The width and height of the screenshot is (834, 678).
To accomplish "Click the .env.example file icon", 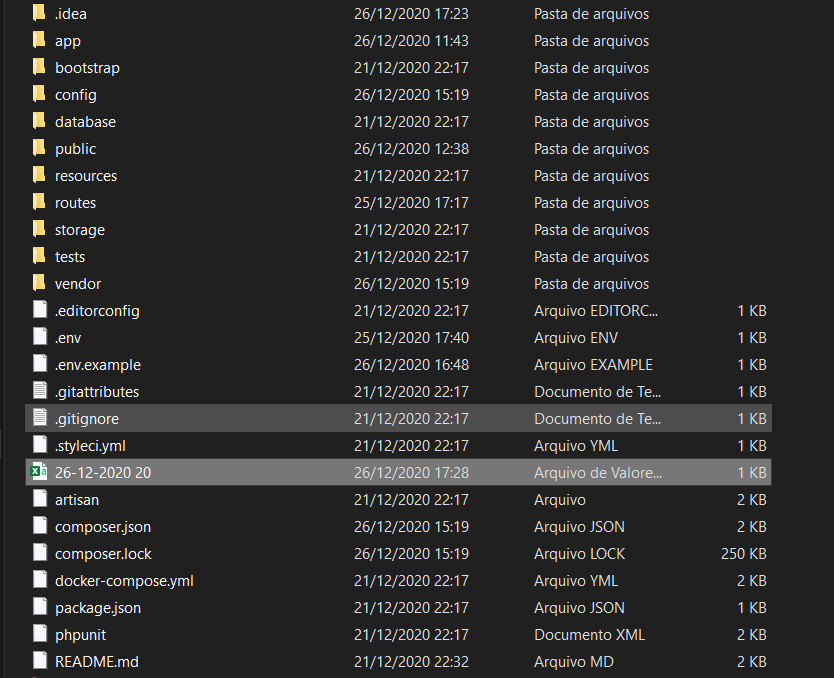I will pyautogui.click(x=40, y=364).
